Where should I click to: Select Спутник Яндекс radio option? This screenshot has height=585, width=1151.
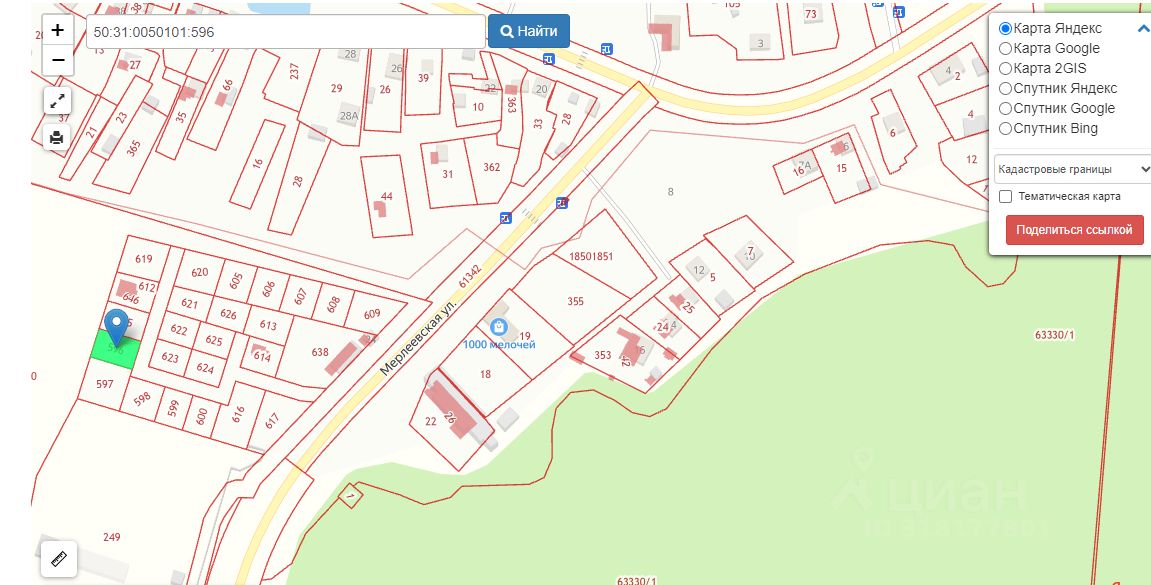click(x=1005, y=88)
